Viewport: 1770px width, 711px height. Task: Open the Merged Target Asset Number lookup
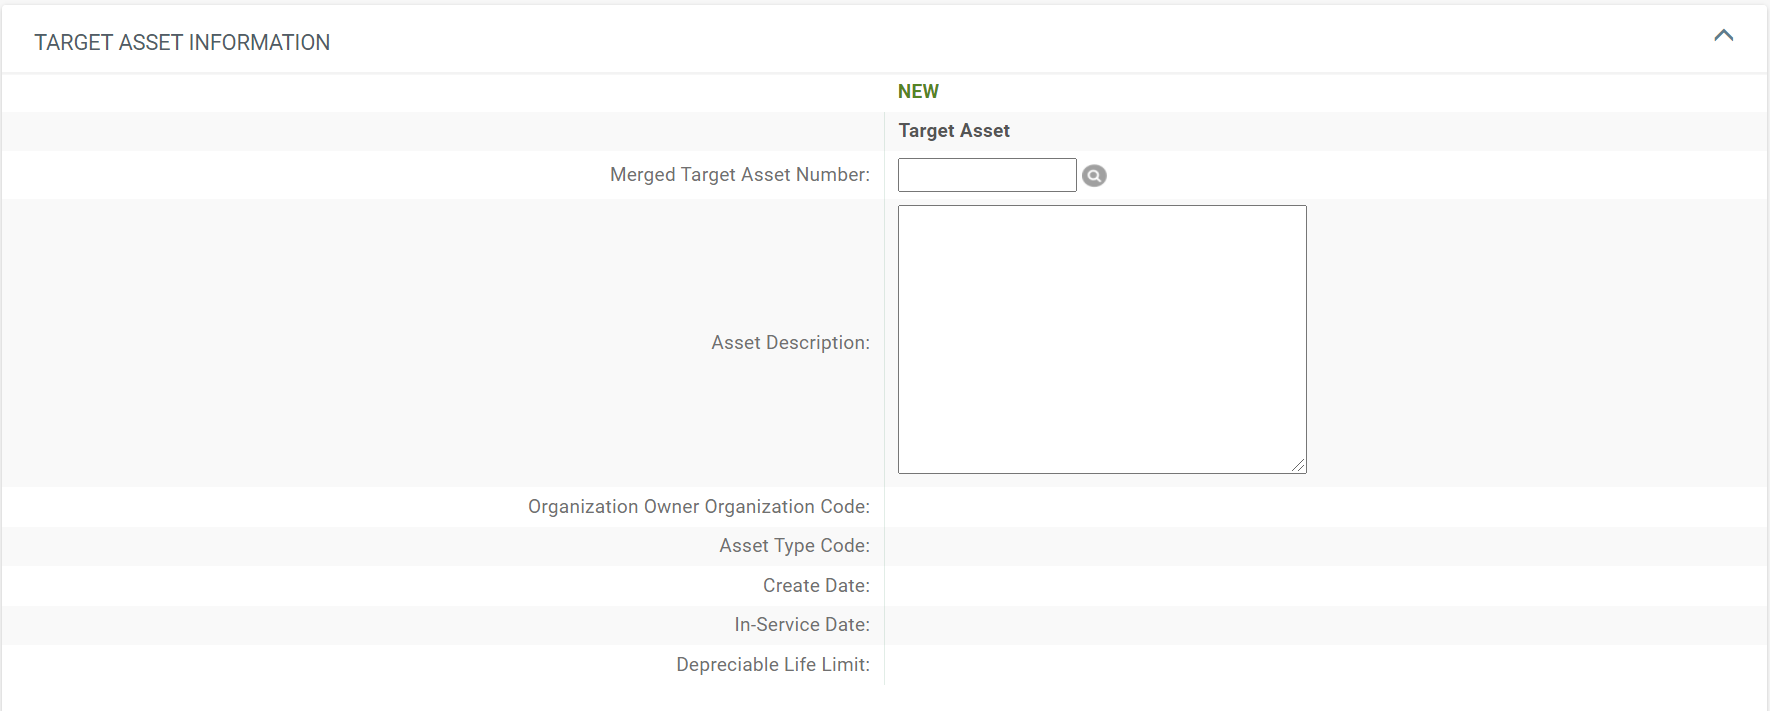(x=1094, y=176)
